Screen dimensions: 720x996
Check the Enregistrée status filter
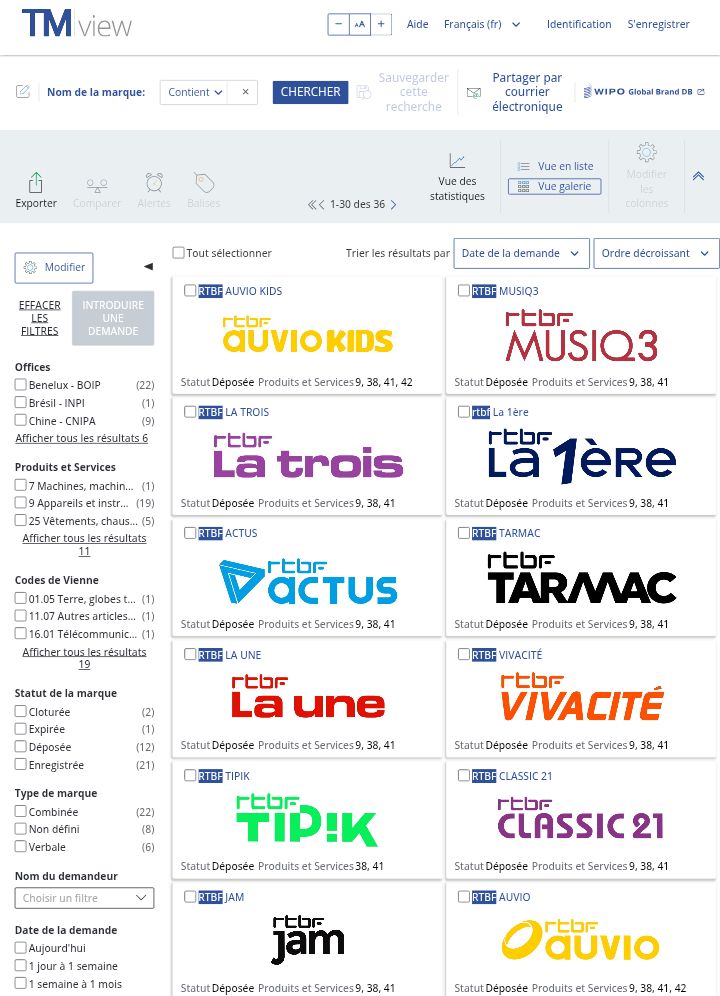[x=21, y=764]
